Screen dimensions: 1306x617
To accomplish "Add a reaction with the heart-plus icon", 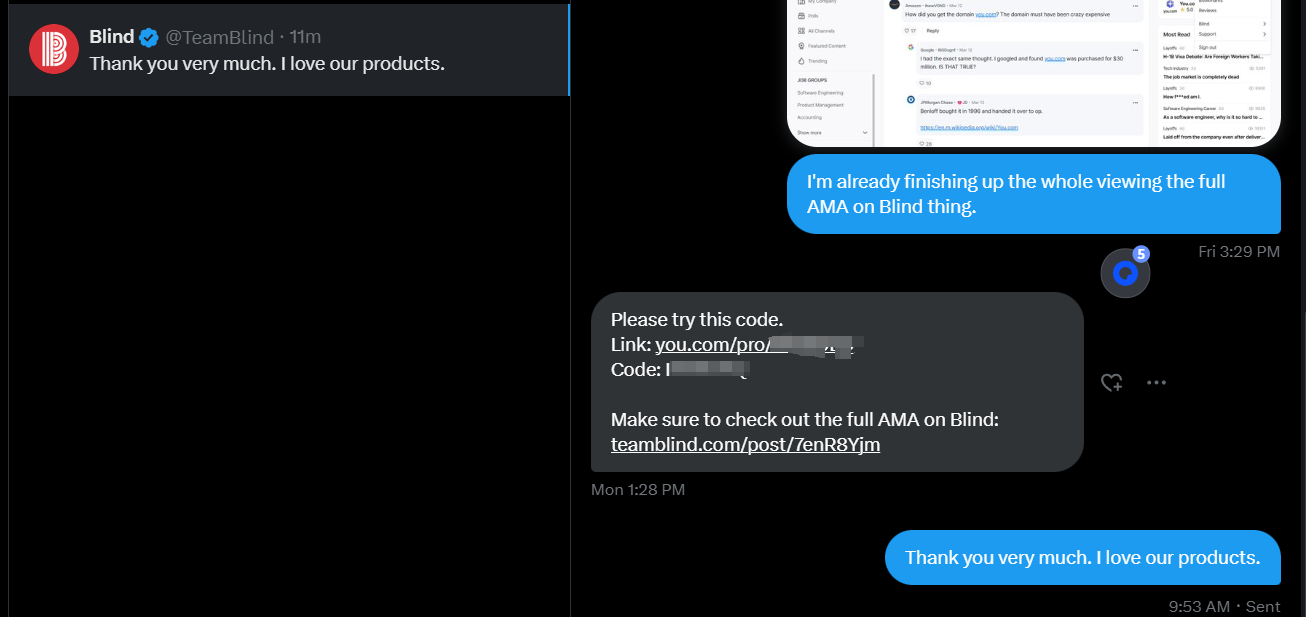I will click(1111, 382).
